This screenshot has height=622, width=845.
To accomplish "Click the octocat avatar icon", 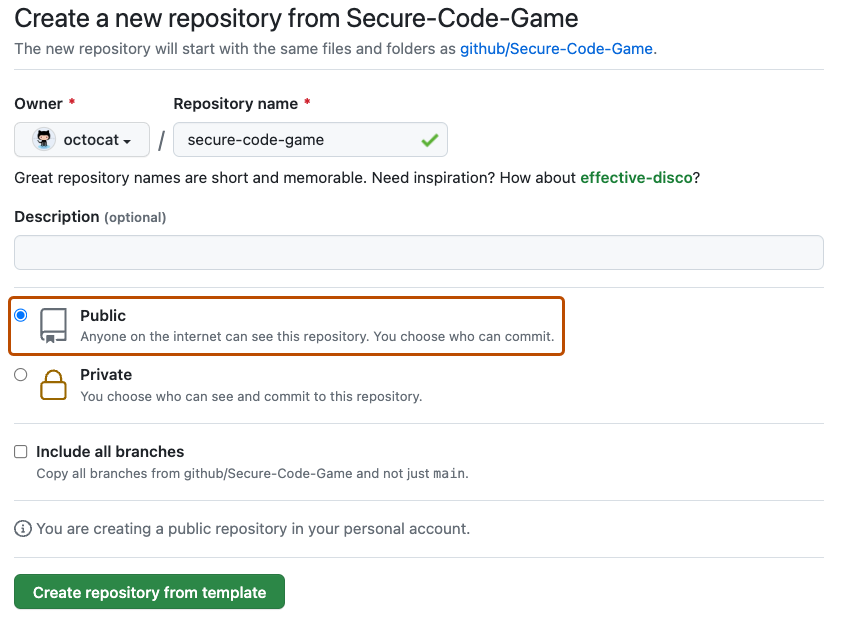I will coord(45,140).
